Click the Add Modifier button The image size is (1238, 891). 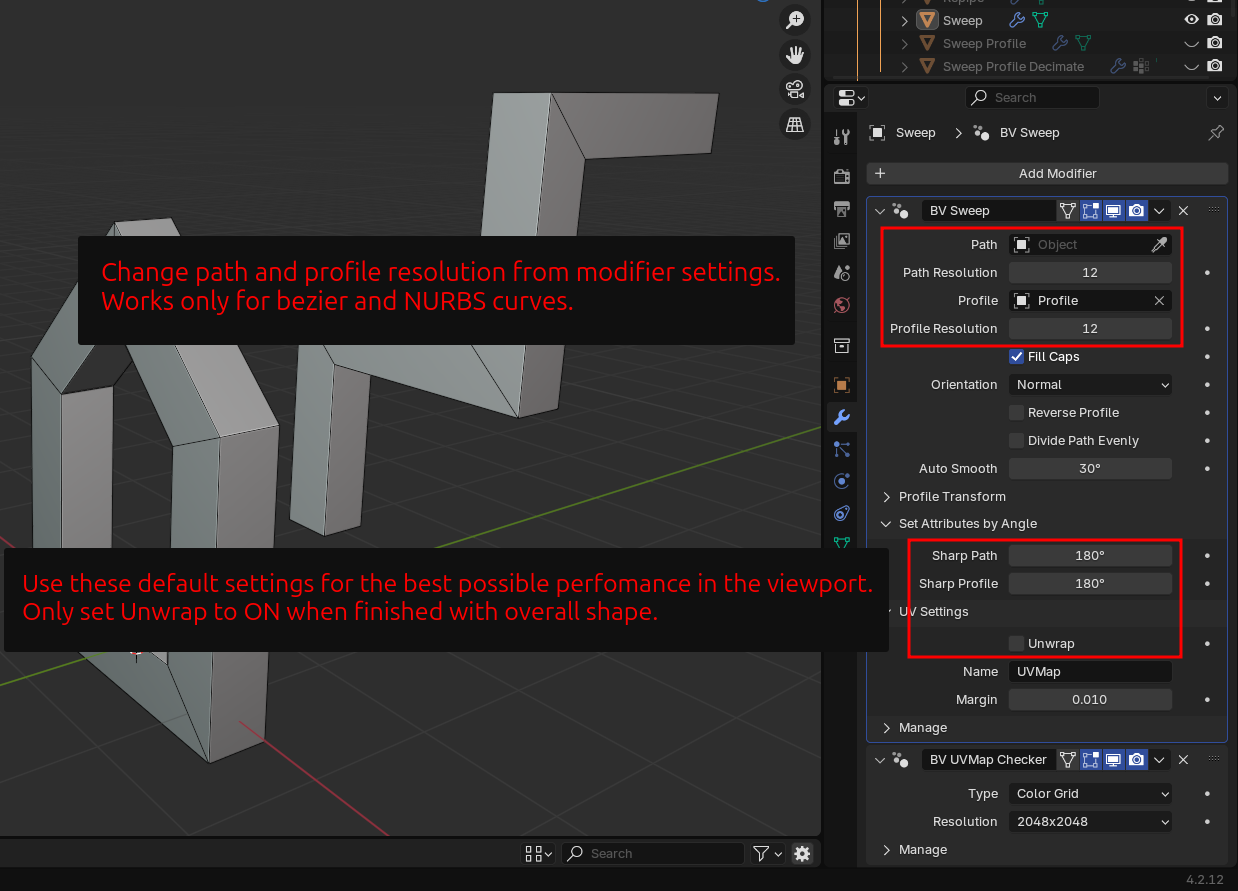click(x=1047, y=174)
